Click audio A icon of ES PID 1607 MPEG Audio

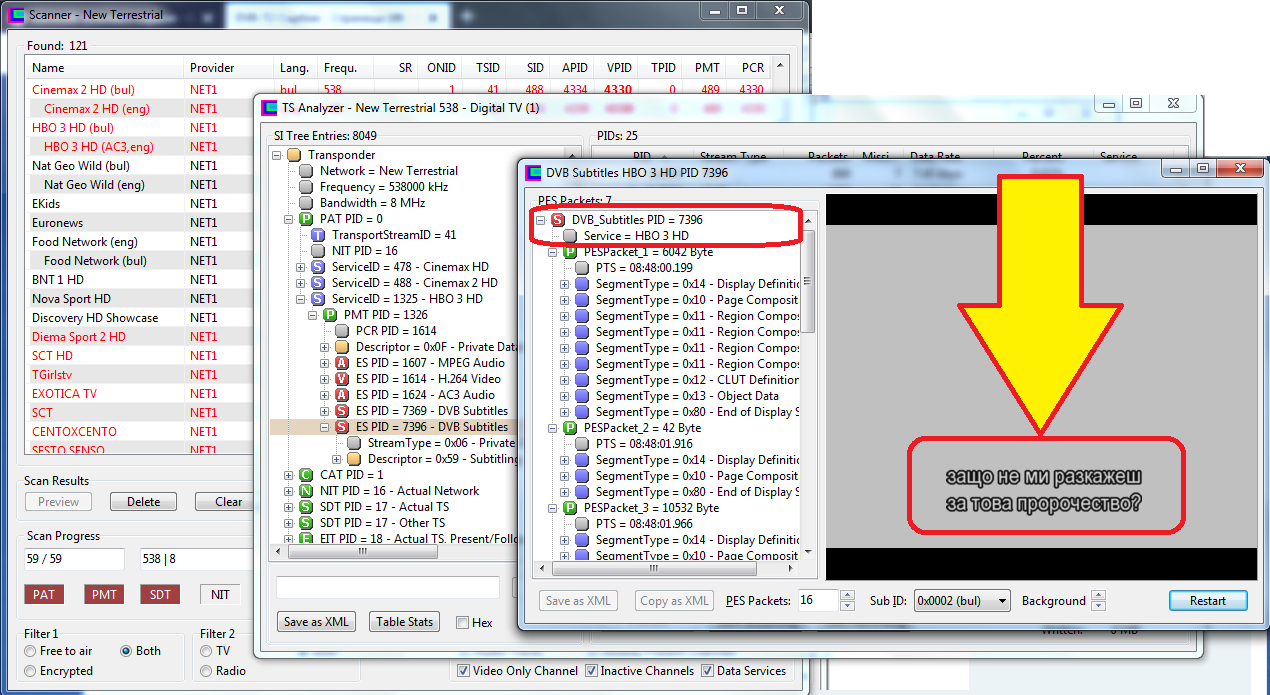click(x=342, y=363)
